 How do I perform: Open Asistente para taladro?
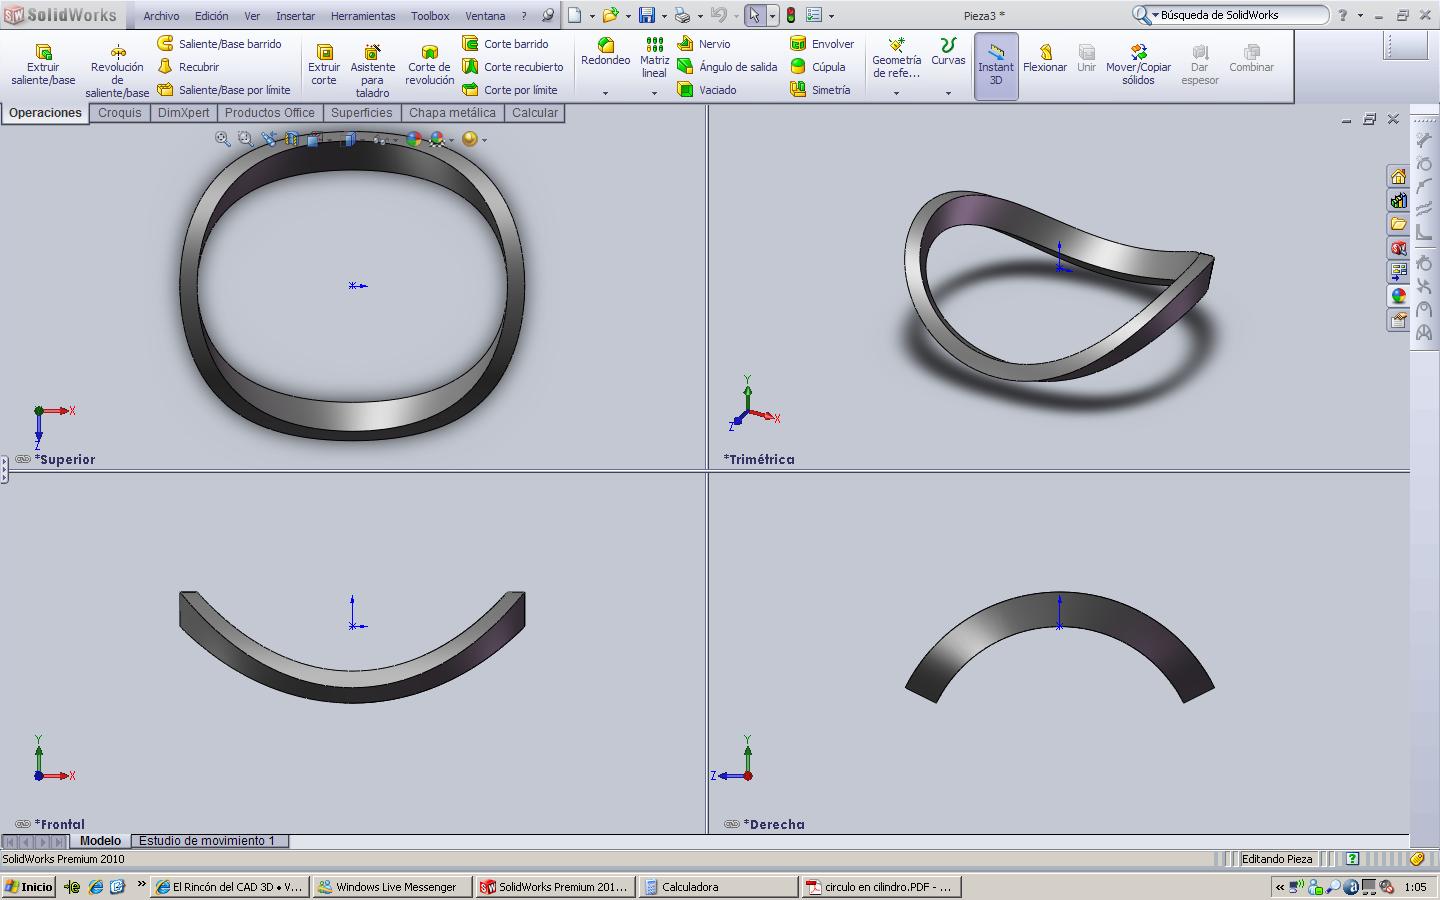pyautogui.click(x=372, y=70)
